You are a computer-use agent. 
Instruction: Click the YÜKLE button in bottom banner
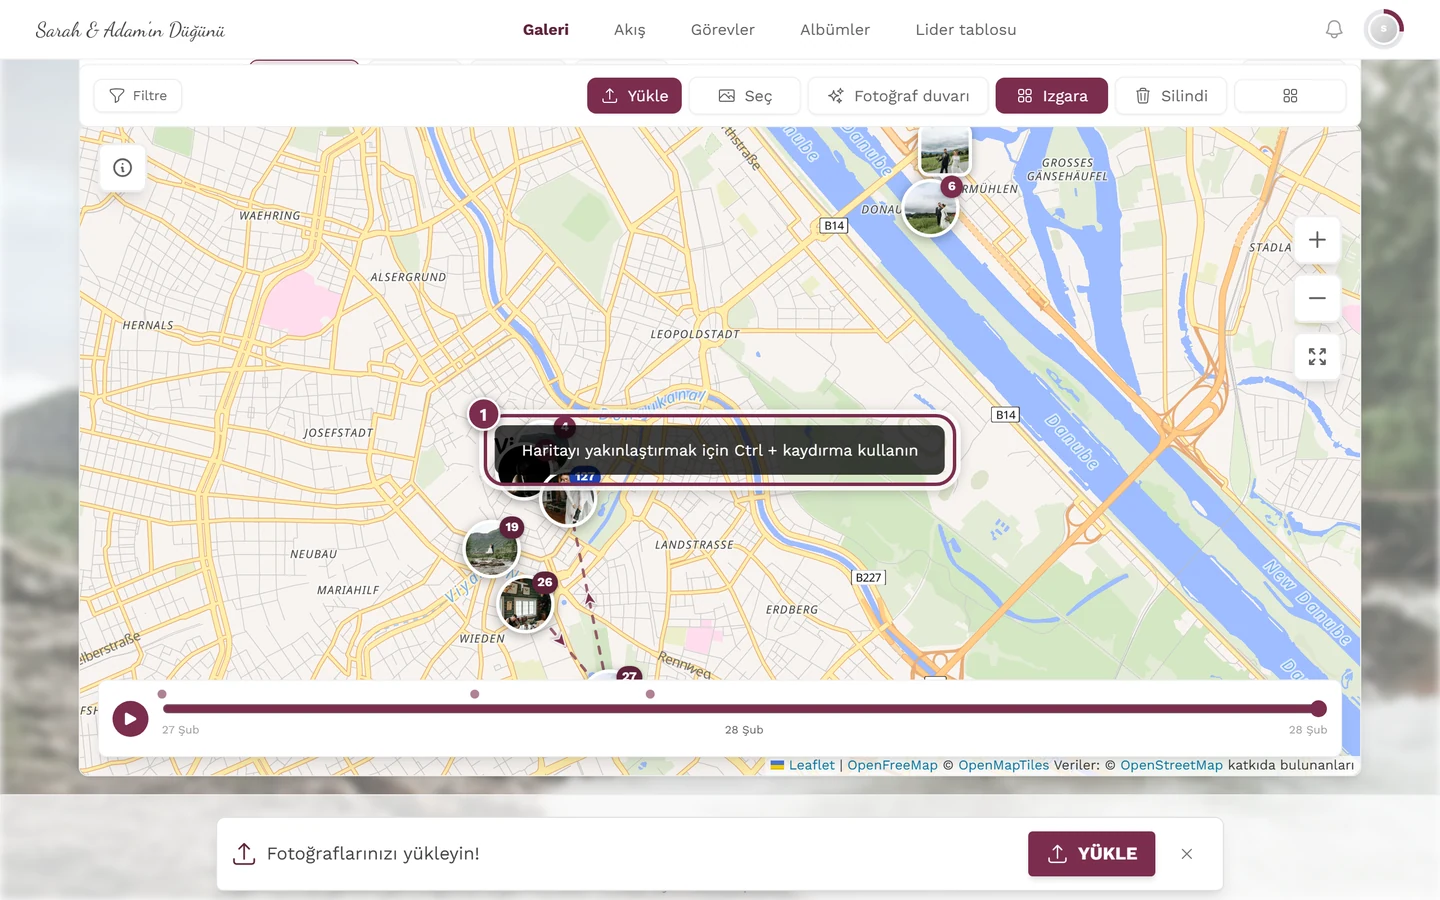[1092, 854]
